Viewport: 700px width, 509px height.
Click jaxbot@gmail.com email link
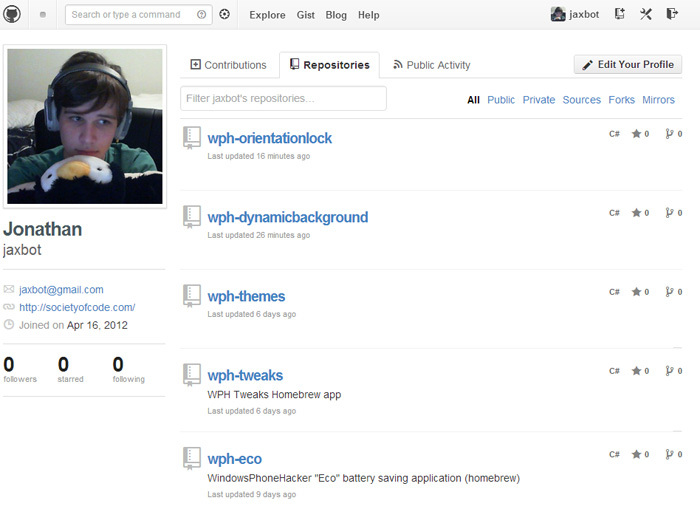61,290
